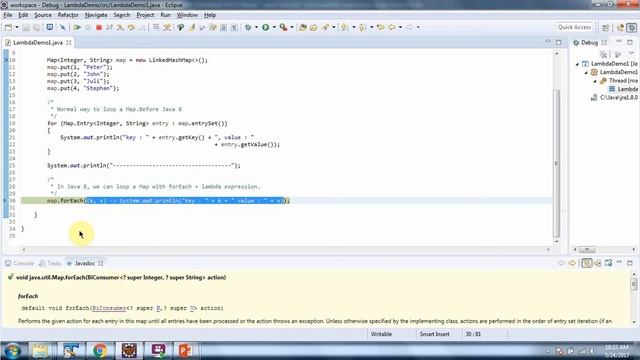This screenshot has height=360, width=640.
Task: Select the LambdaDemo1.java editor tab
Action: (38, 42)
